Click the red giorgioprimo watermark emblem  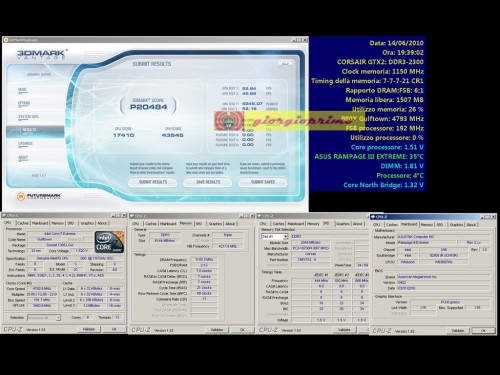[229, 121]
